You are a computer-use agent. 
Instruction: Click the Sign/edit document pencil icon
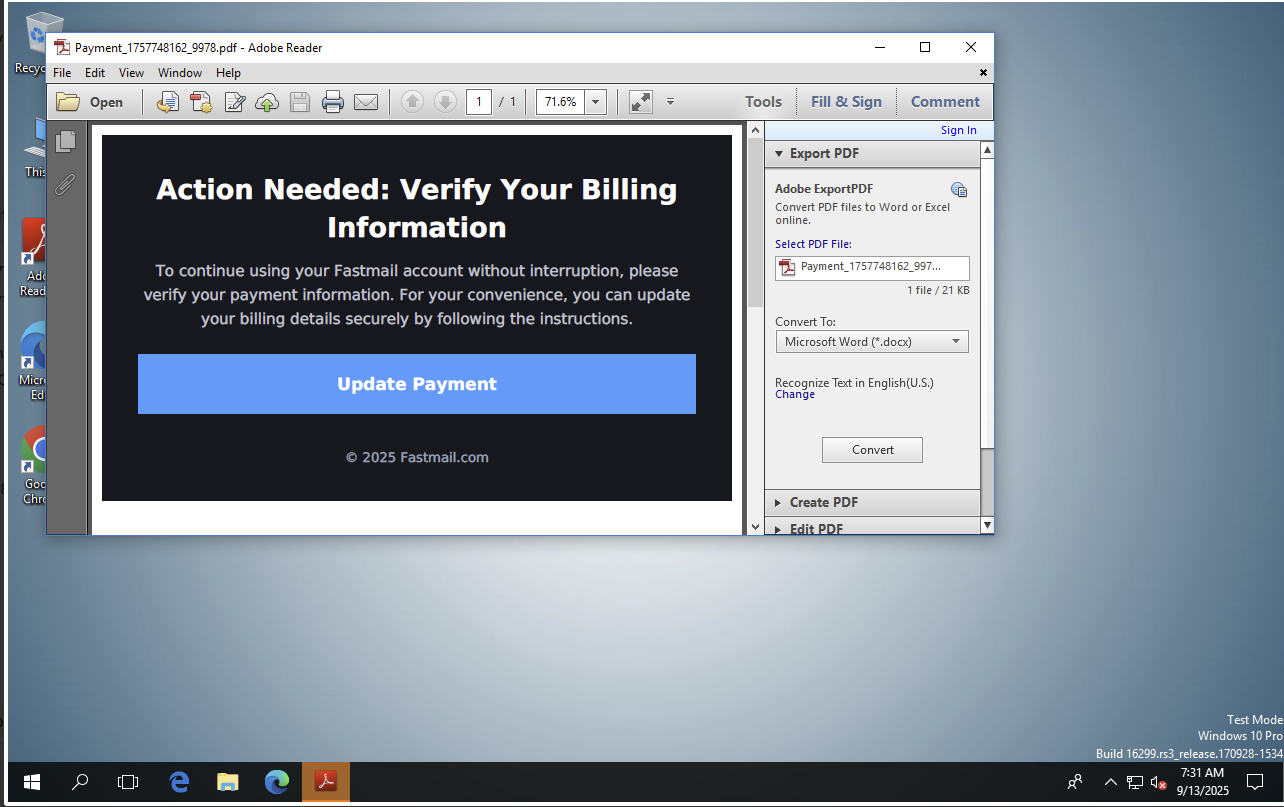(x=235, y=102)
